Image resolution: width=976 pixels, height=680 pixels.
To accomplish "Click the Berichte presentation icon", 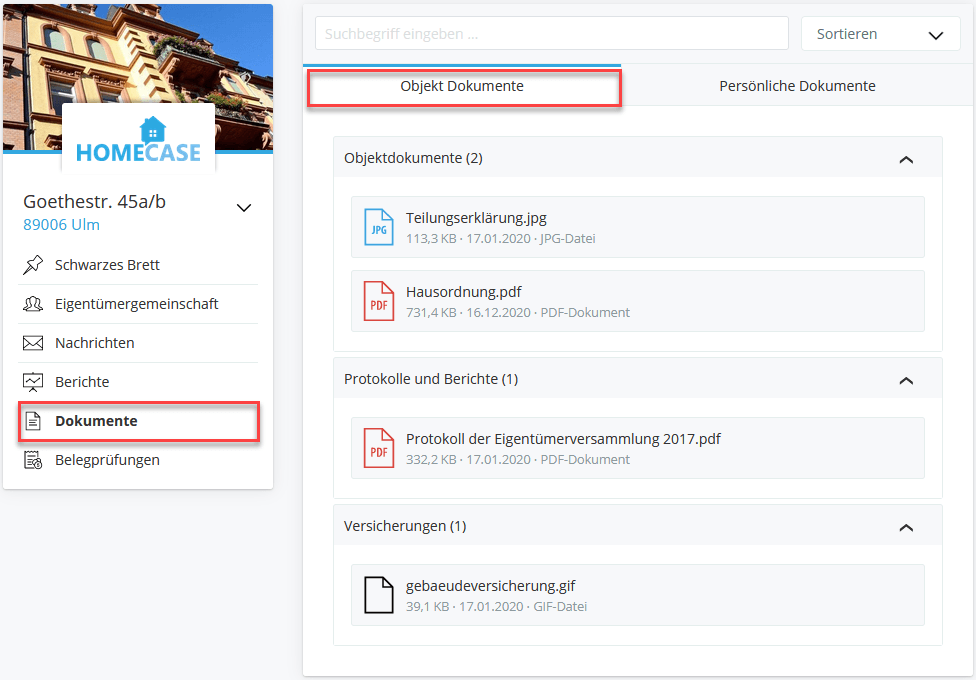I will tap(33, 382).
